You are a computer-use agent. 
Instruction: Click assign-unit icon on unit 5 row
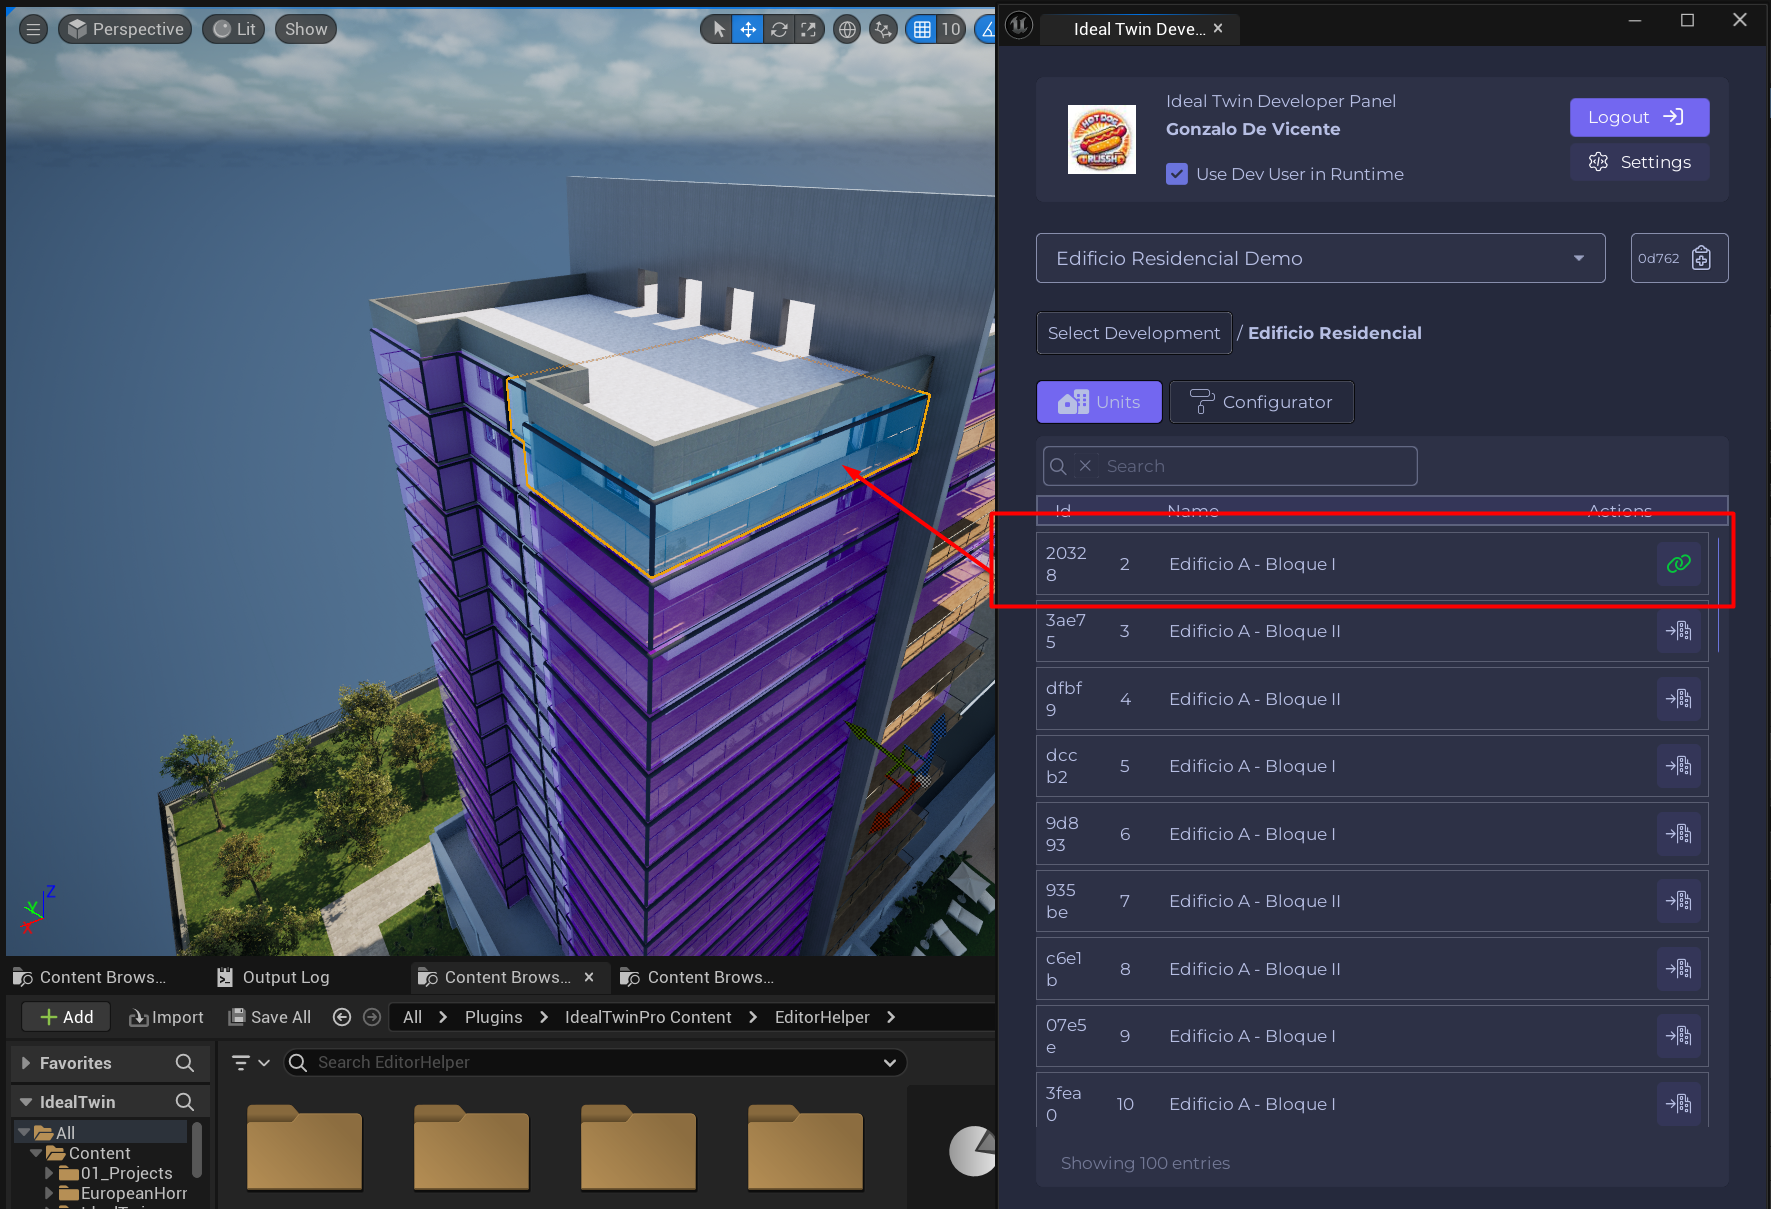1678,766
